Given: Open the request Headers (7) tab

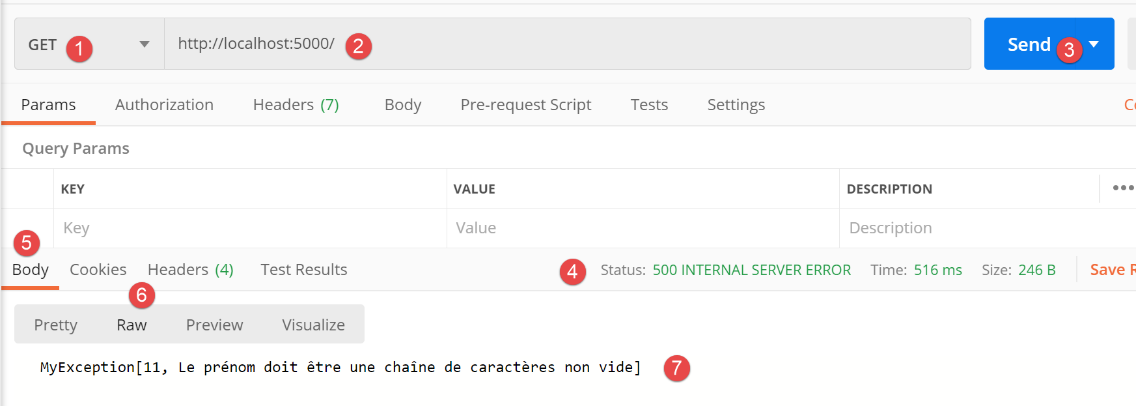Looking at the screenshot, I should click(295, 104).
